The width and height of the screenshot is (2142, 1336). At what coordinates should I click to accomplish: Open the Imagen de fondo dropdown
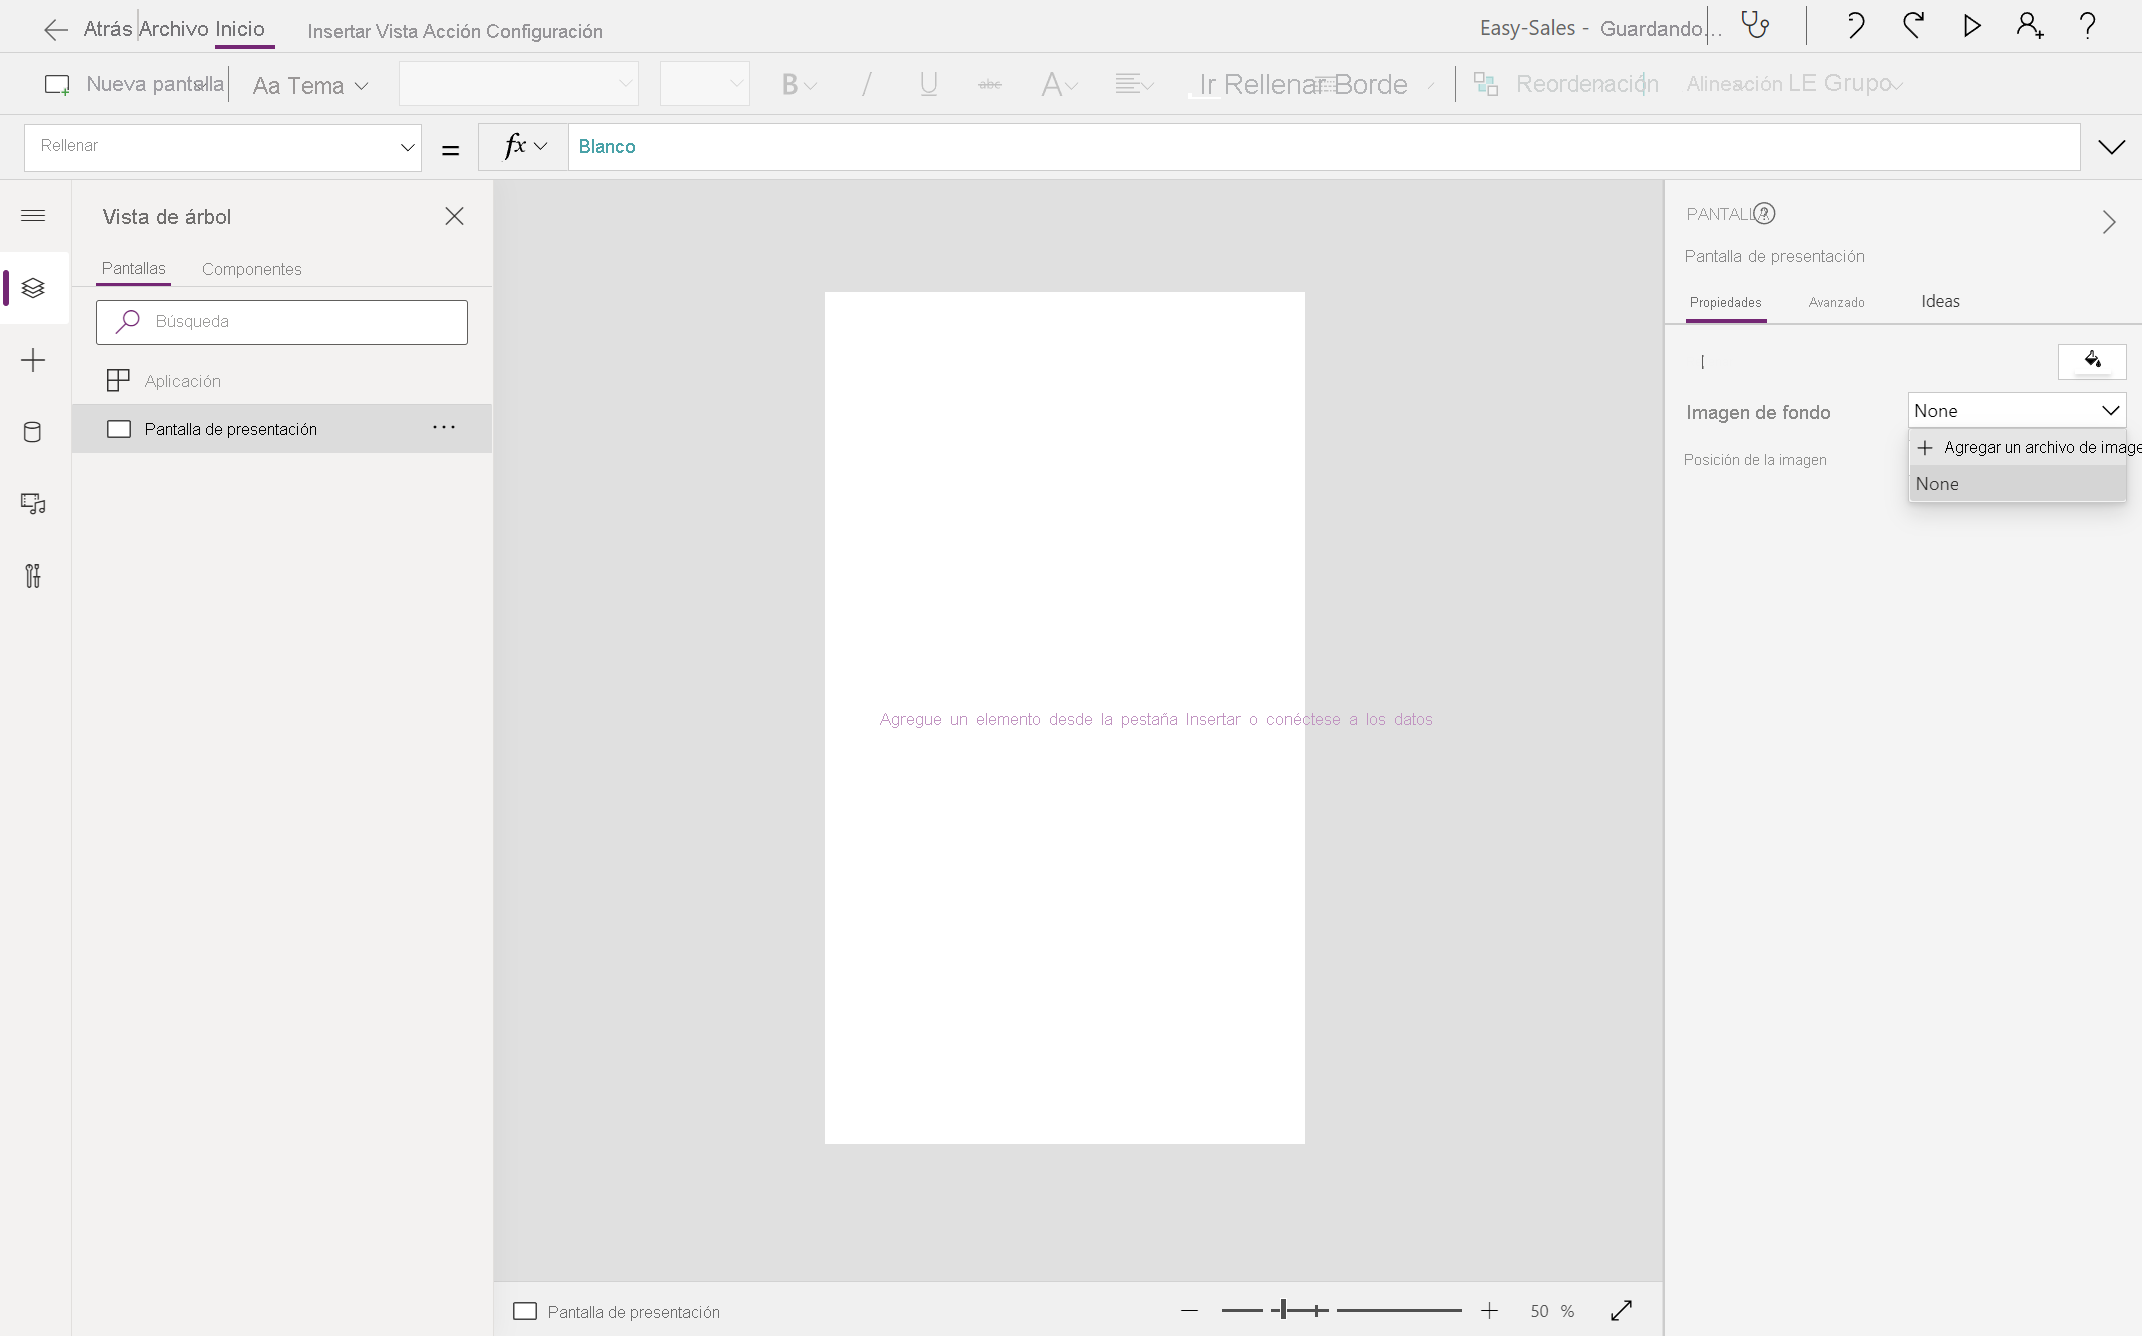click(2016, 411)
